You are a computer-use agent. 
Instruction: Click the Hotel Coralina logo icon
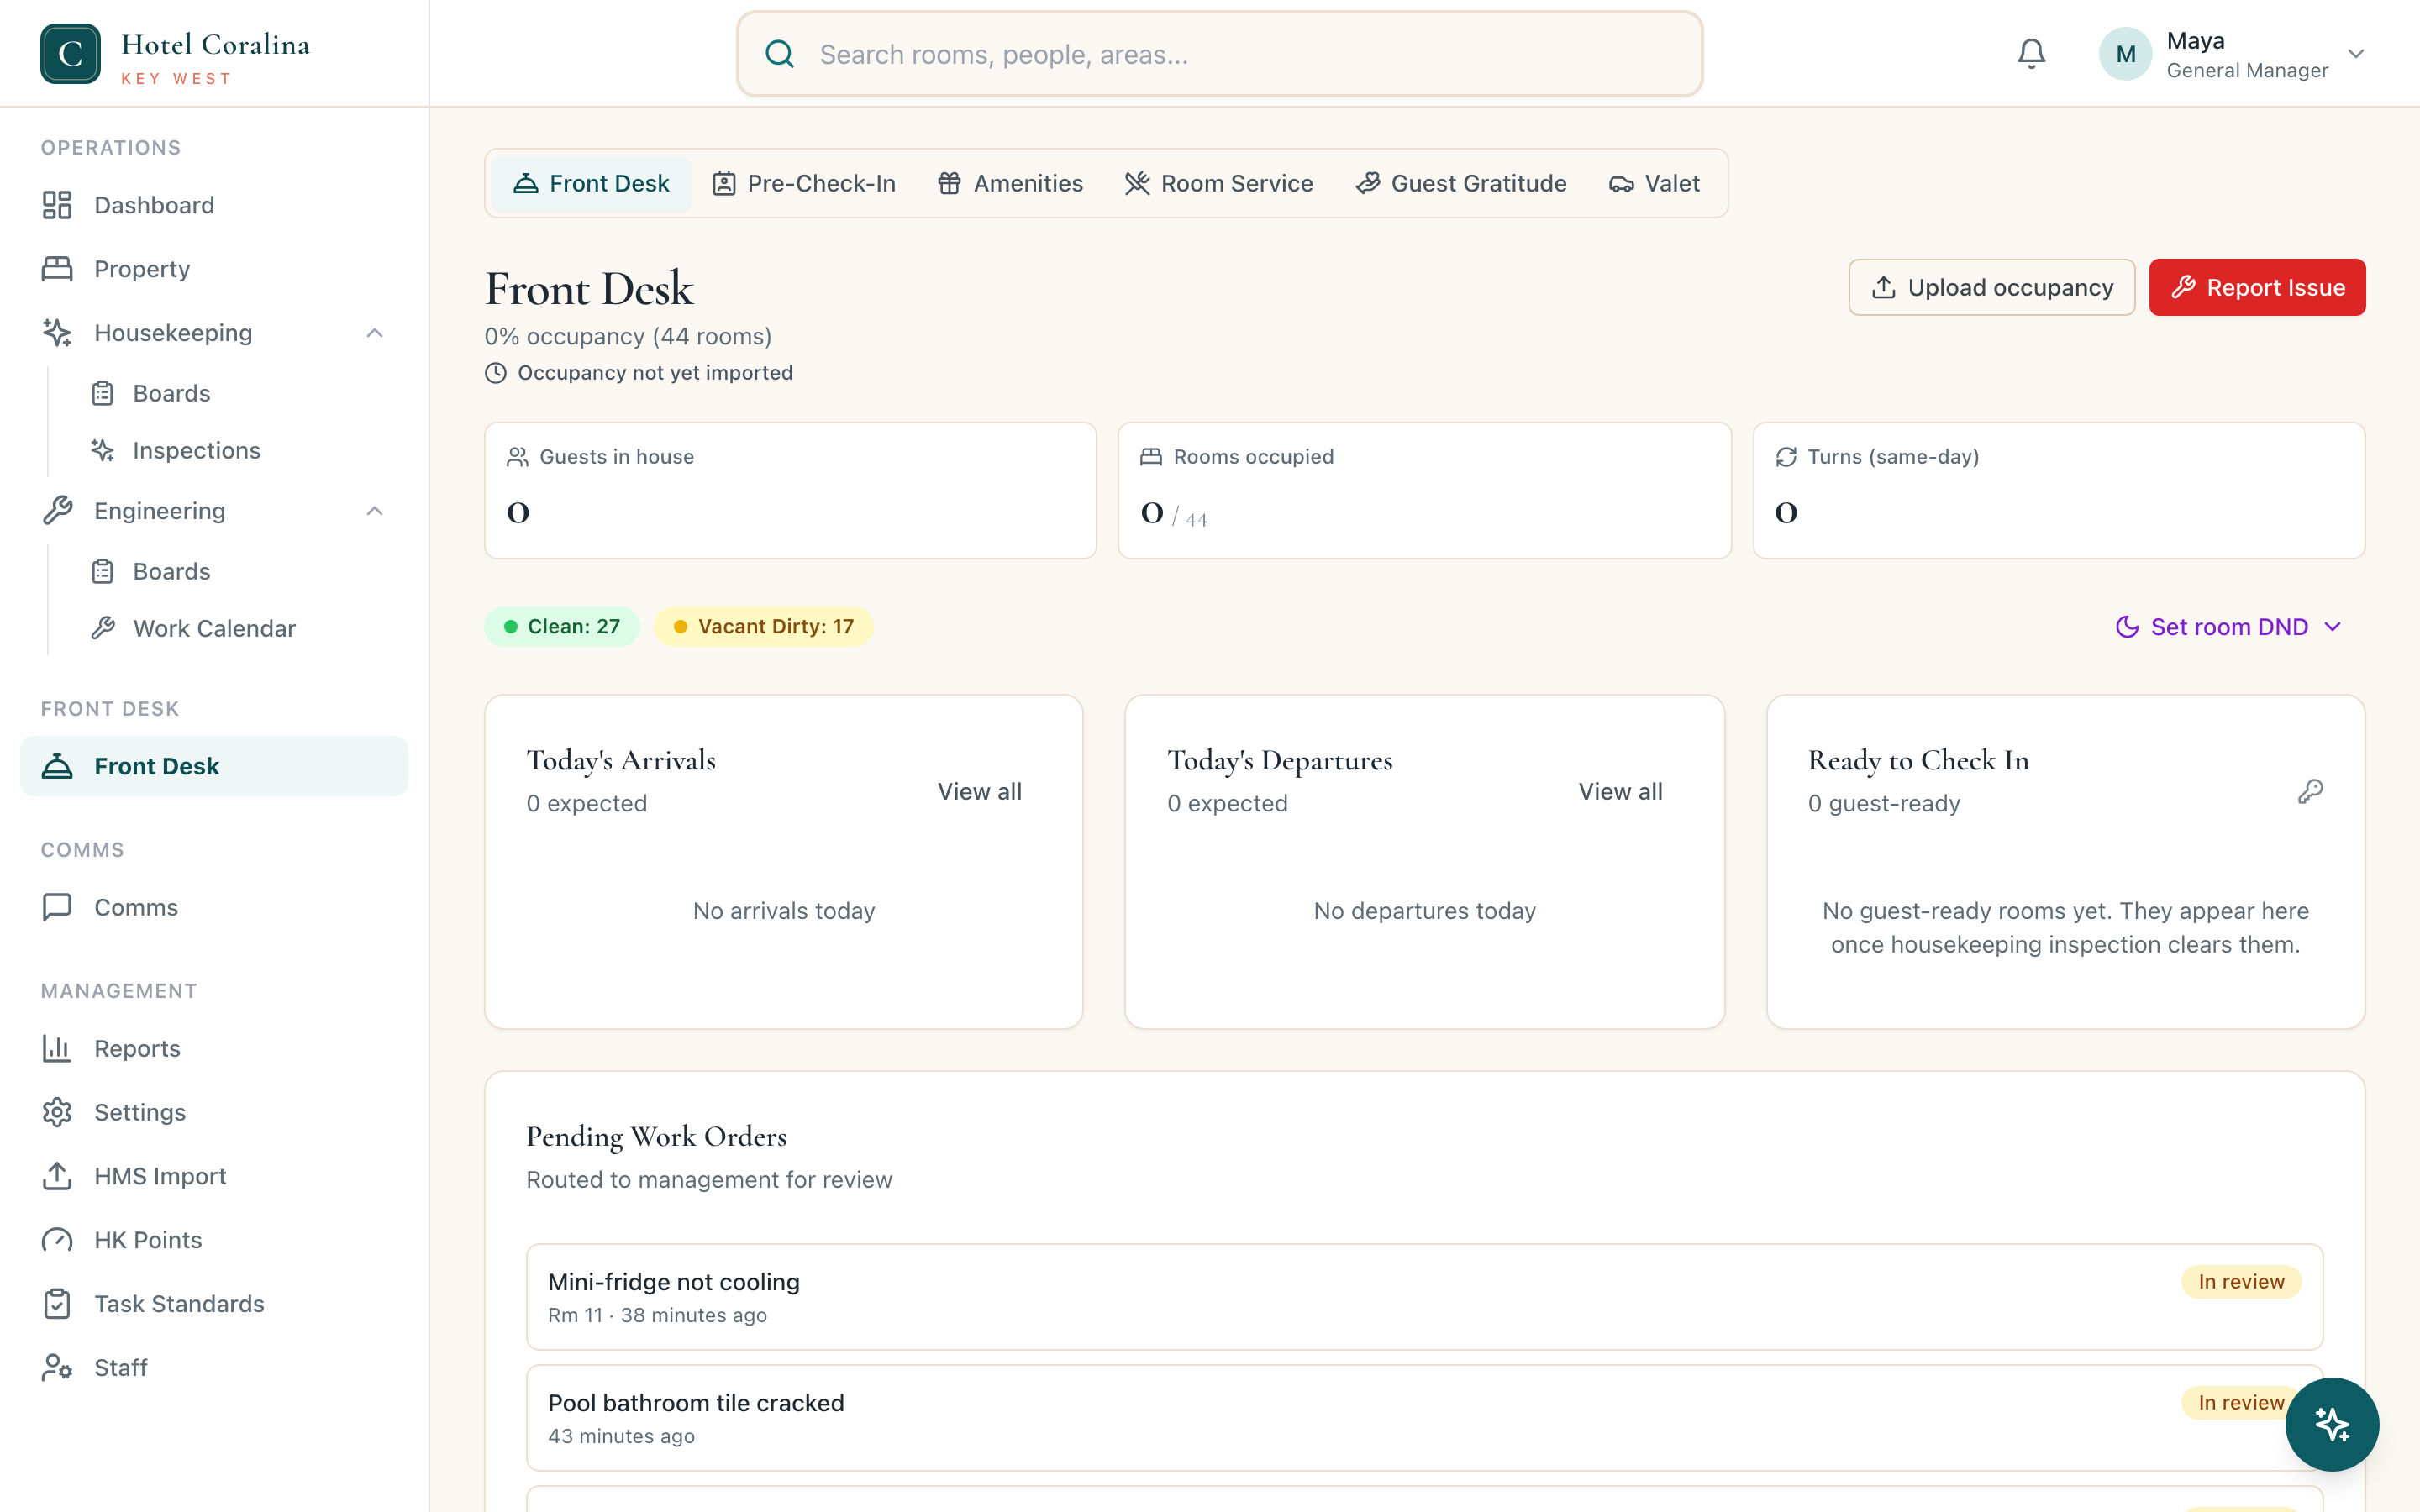click(70, 54)
